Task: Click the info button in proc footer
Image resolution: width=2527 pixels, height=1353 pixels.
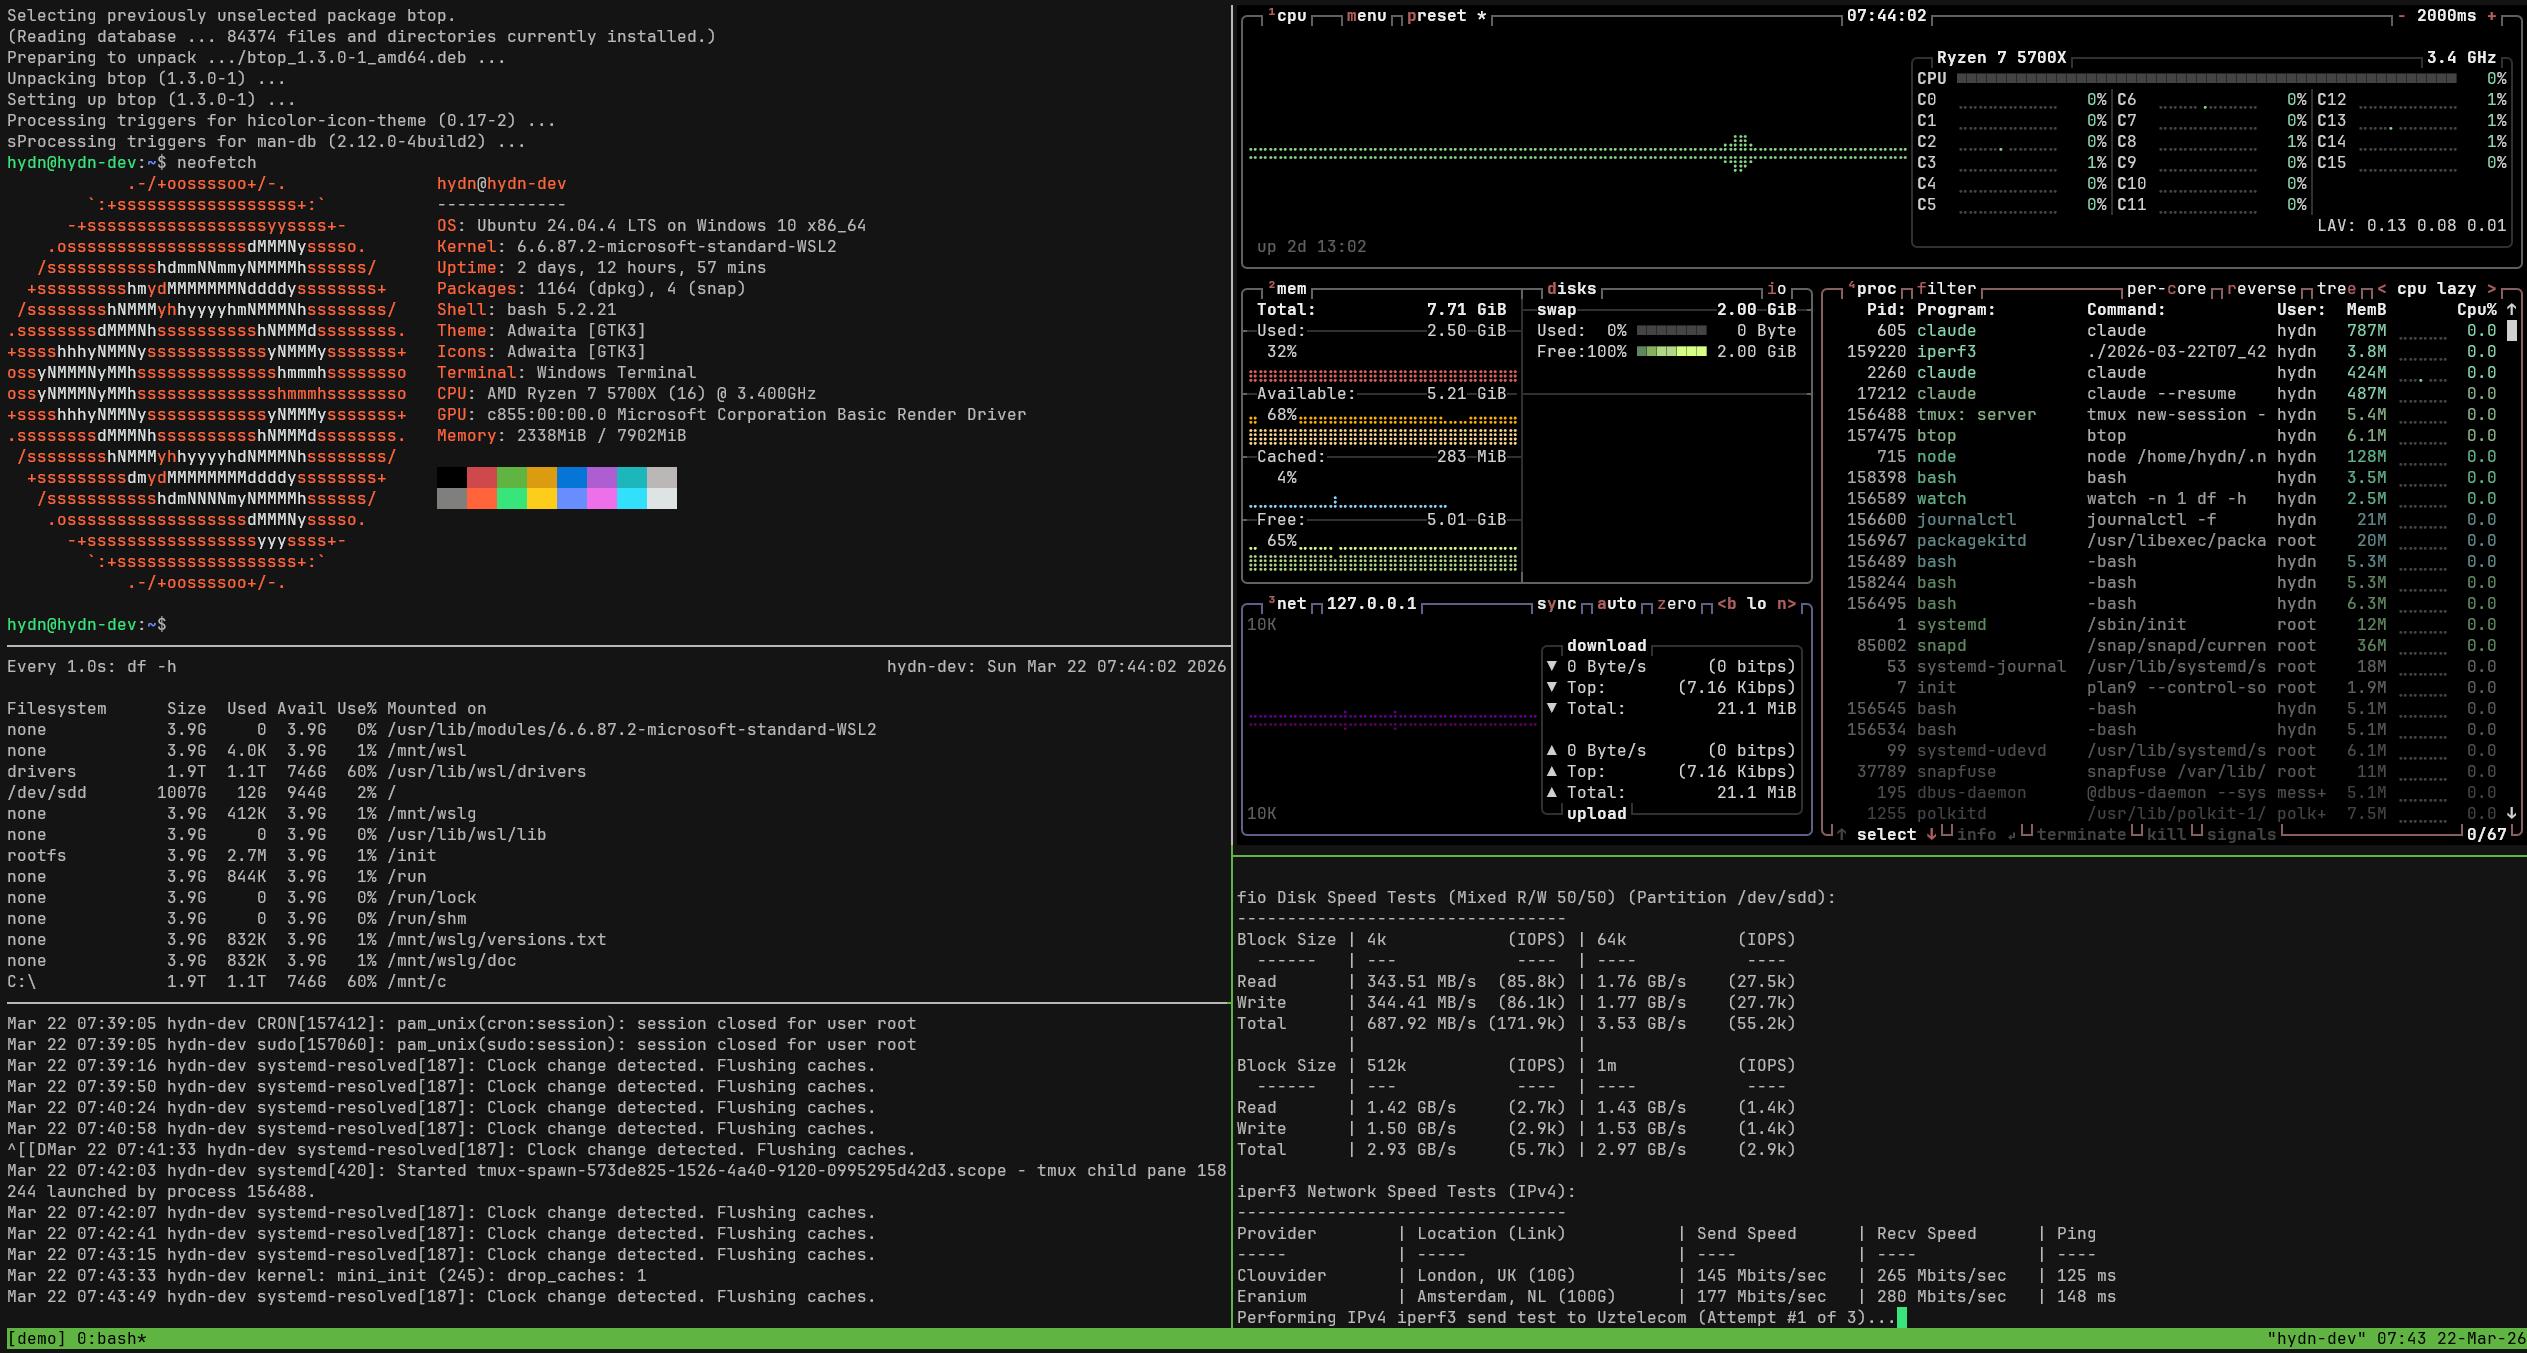Action: [x=1976, y=835]
